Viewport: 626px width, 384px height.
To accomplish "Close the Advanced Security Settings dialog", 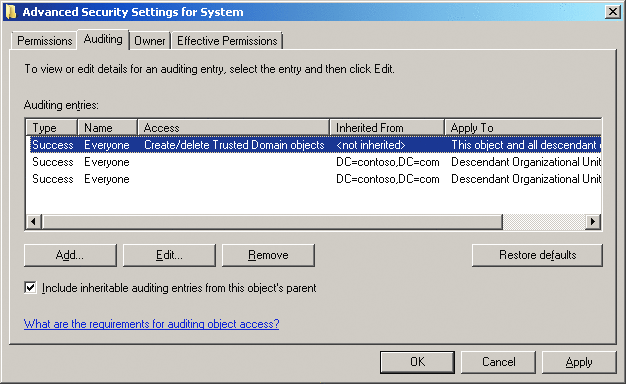I will [x=612, y=12].
